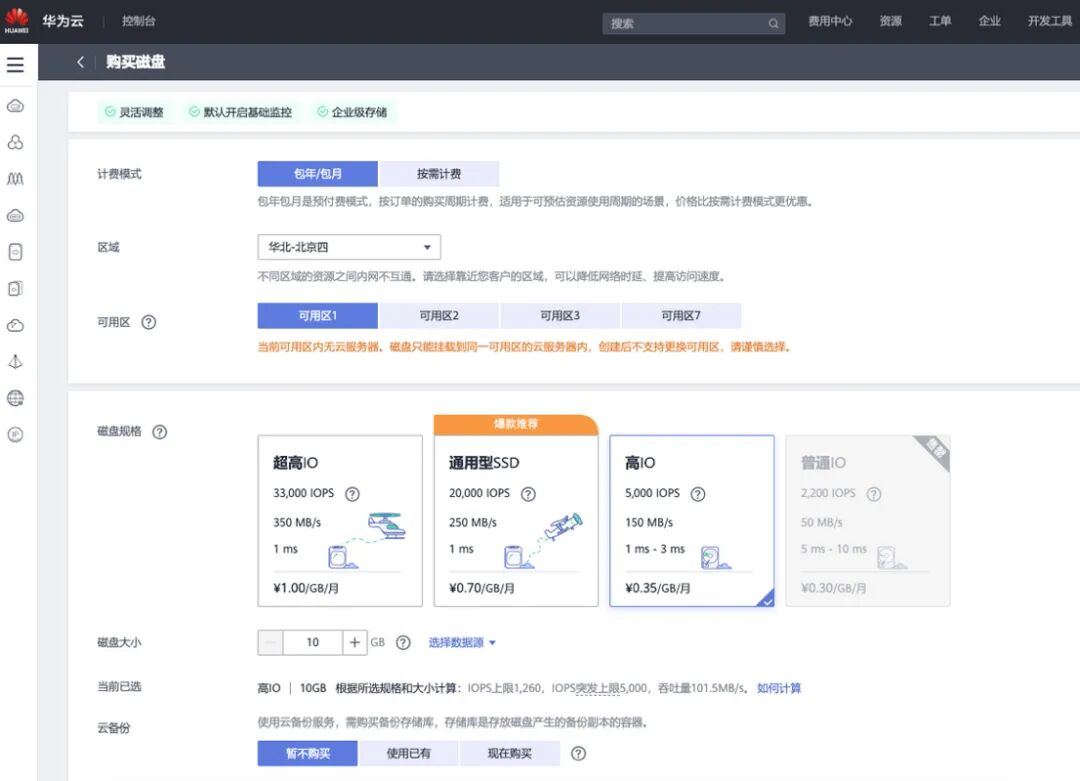
Task: Click the 爆款推荐 orange banner
Action: pyautogui.click(x=516, y=424)
